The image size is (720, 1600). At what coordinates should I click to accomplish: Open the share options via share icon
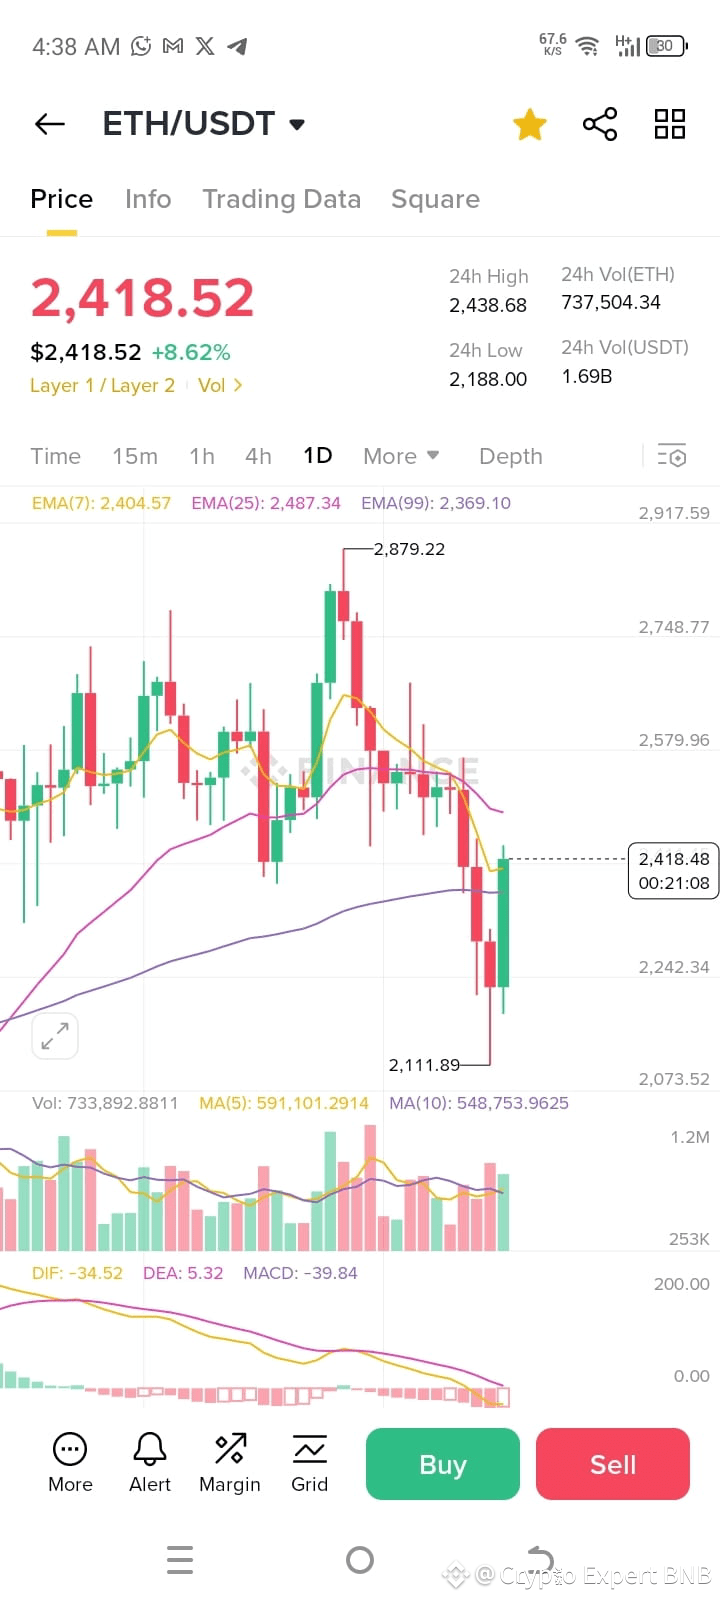[x=599, y=124]
